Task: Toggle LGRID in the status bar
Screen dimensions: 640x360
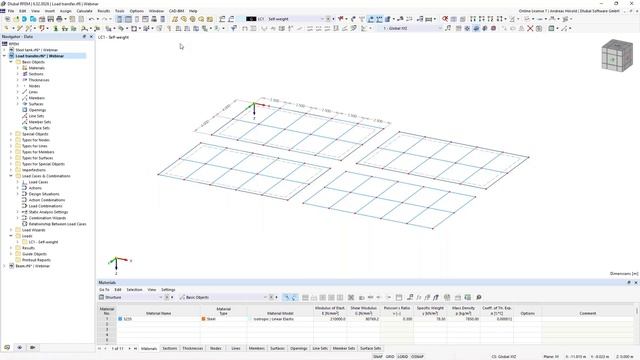Action: 403,357
